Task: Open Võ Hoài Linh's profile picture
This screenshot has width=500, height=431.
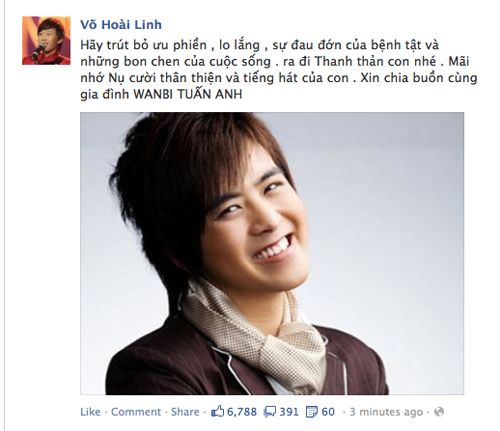Action: point(46,40)
